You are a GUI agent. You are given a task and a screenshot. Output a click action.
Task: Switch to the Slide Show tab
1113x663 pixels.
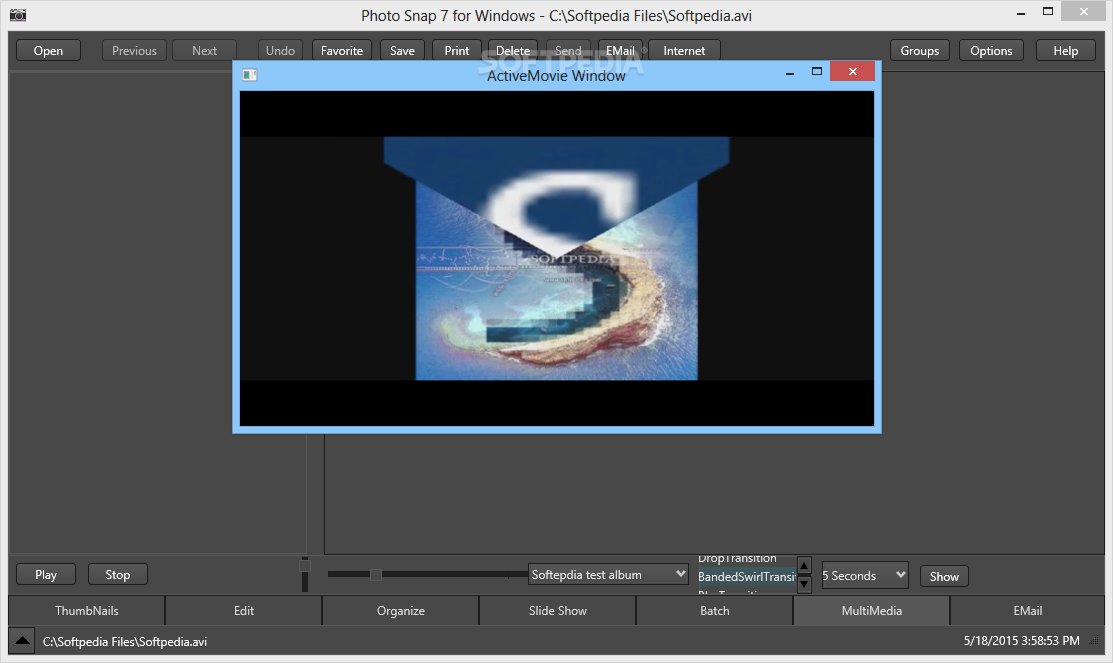click(557, 610)
